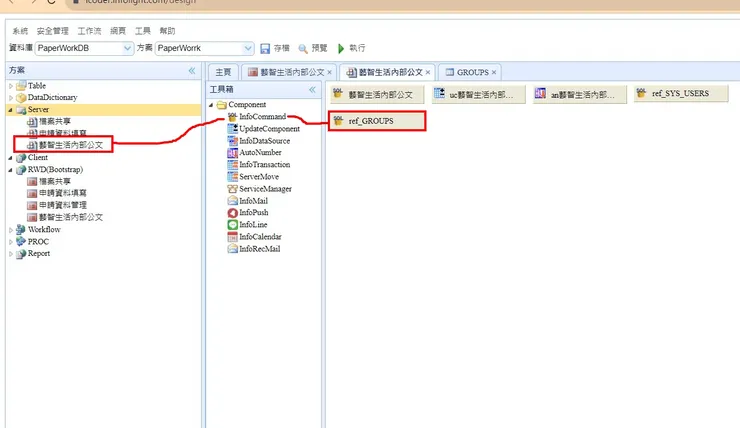This screenshot has width=740, height=428.
Task: Switch to the 主頁 tab
Action: (223, 72)
